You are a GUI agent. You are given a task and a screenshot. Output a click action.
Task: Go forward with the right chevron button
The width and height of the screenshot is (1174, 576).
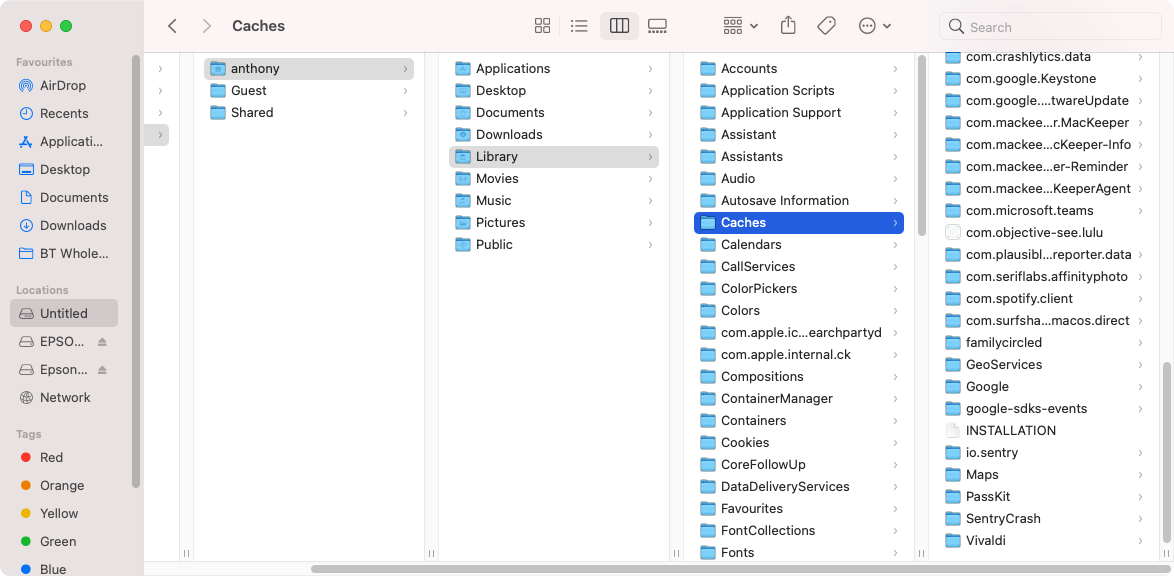207,26
